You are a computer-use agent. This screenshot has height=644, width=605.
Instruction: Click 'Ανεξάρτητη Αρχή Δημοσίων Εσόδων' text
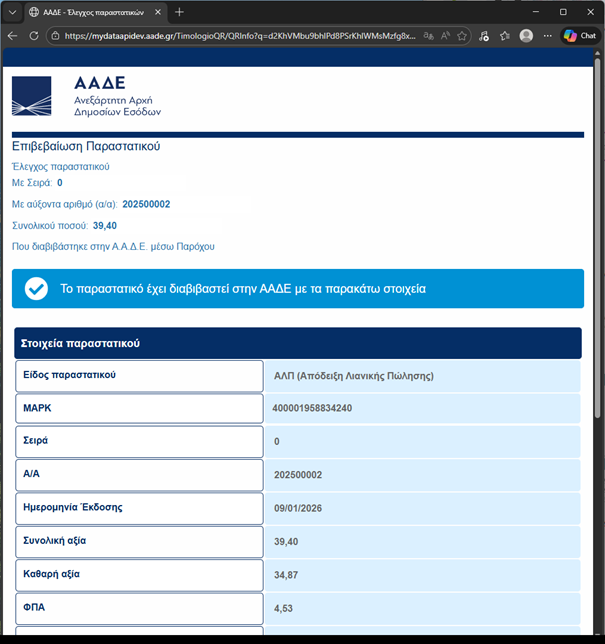(x=117, y=106)
